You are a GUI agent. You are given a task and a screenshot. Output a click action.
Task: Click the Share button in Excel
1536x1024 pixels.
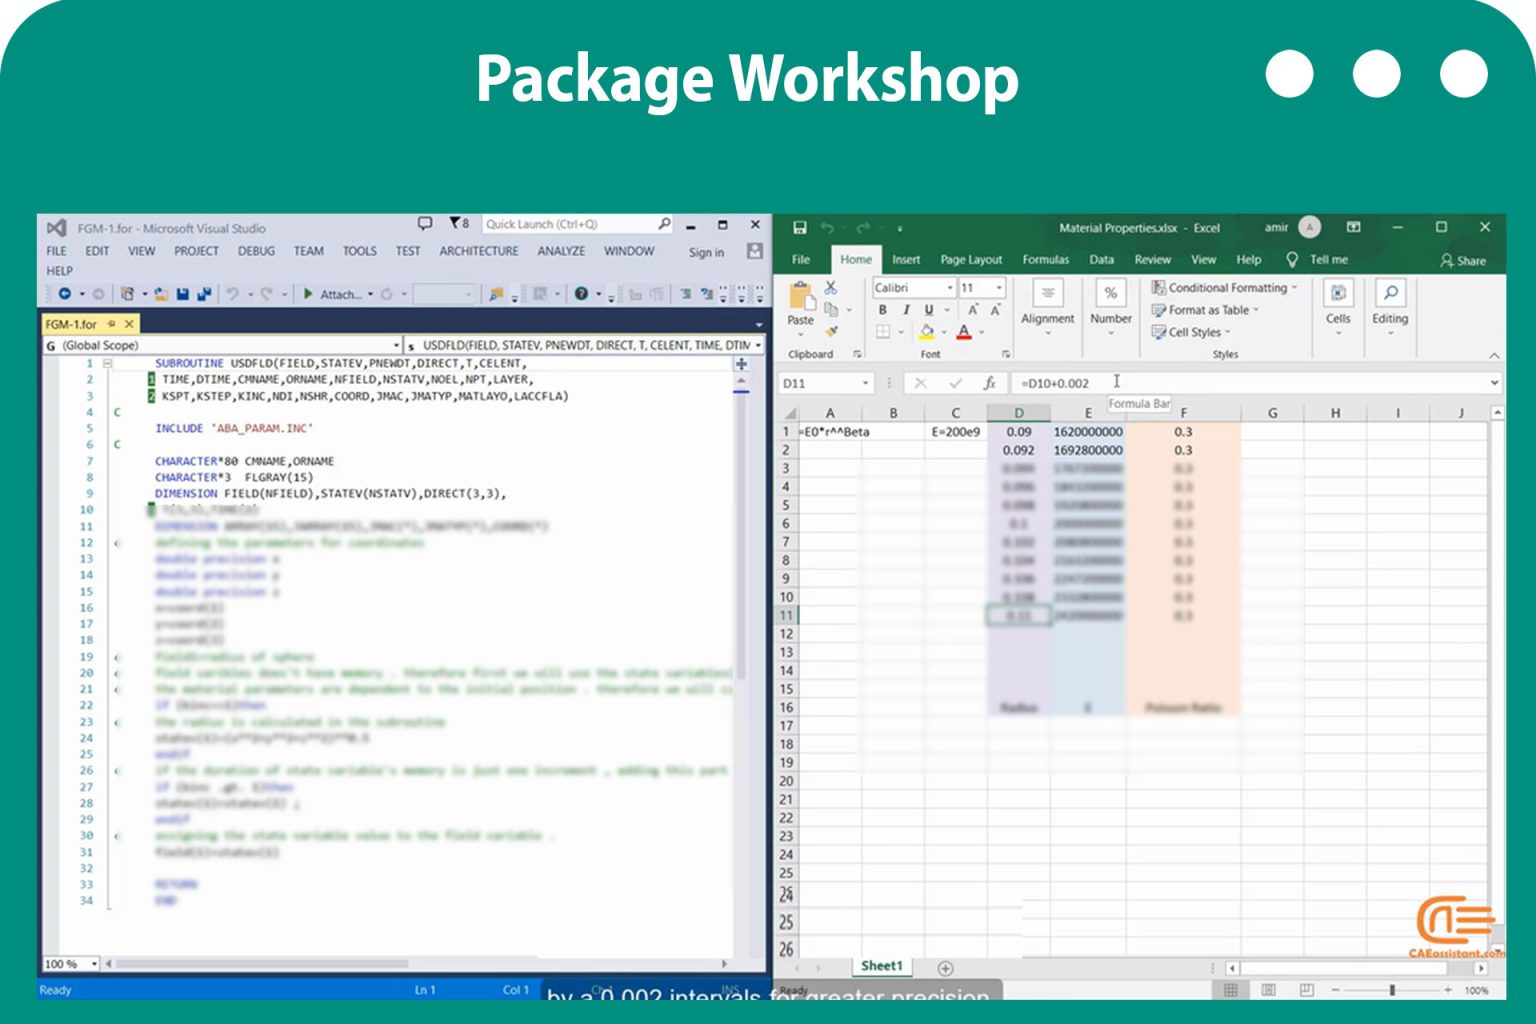coord(1466,261)
